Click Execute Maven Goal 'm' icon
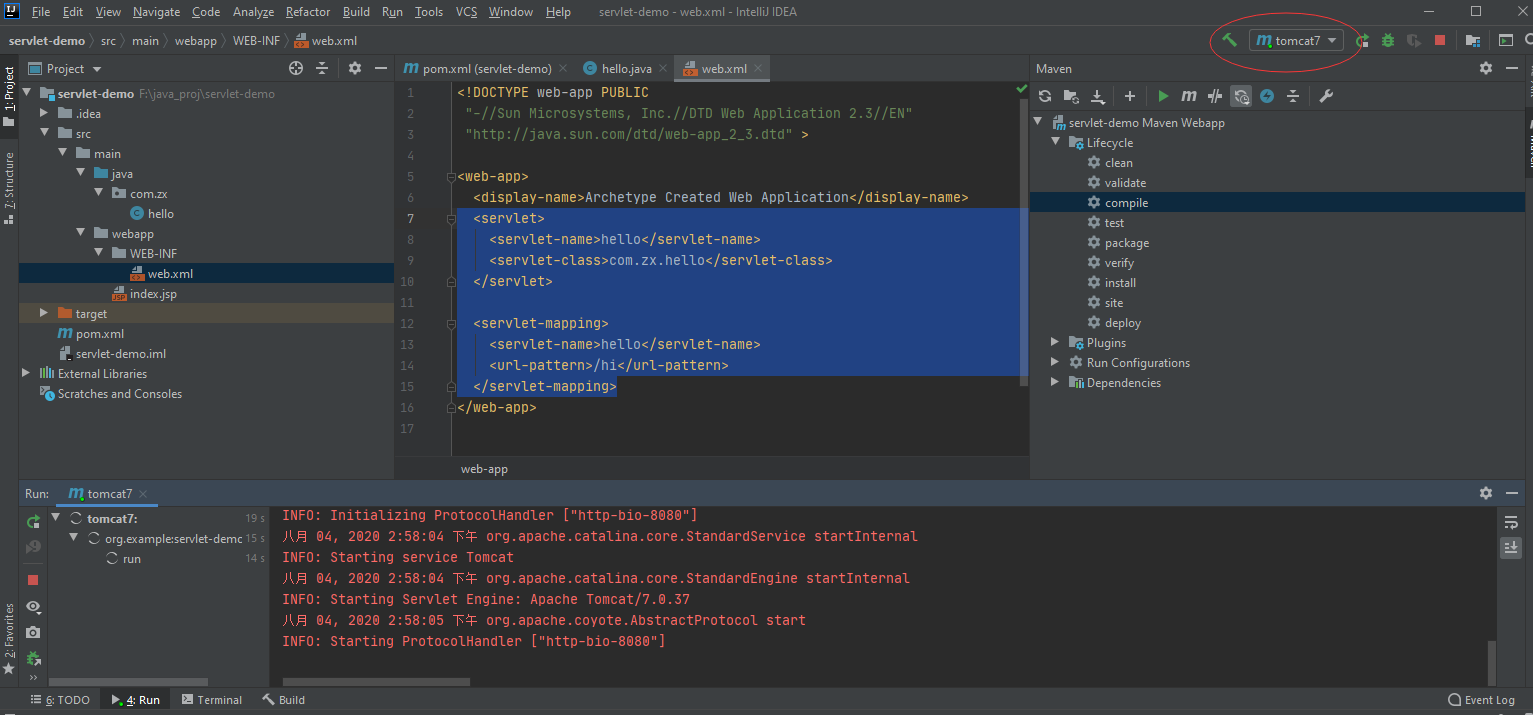The height and width of the screenshot is (715, 1533). tap(1189, 96)
